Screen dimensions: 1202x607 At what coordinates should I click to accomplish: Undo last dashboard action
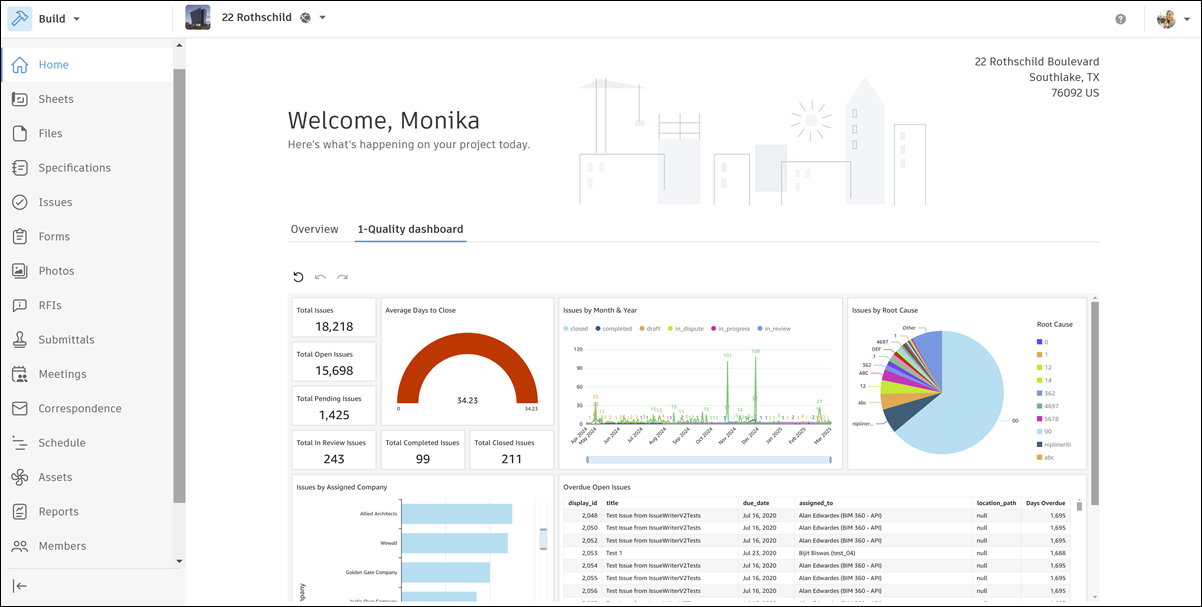click(x=320, y=277)
